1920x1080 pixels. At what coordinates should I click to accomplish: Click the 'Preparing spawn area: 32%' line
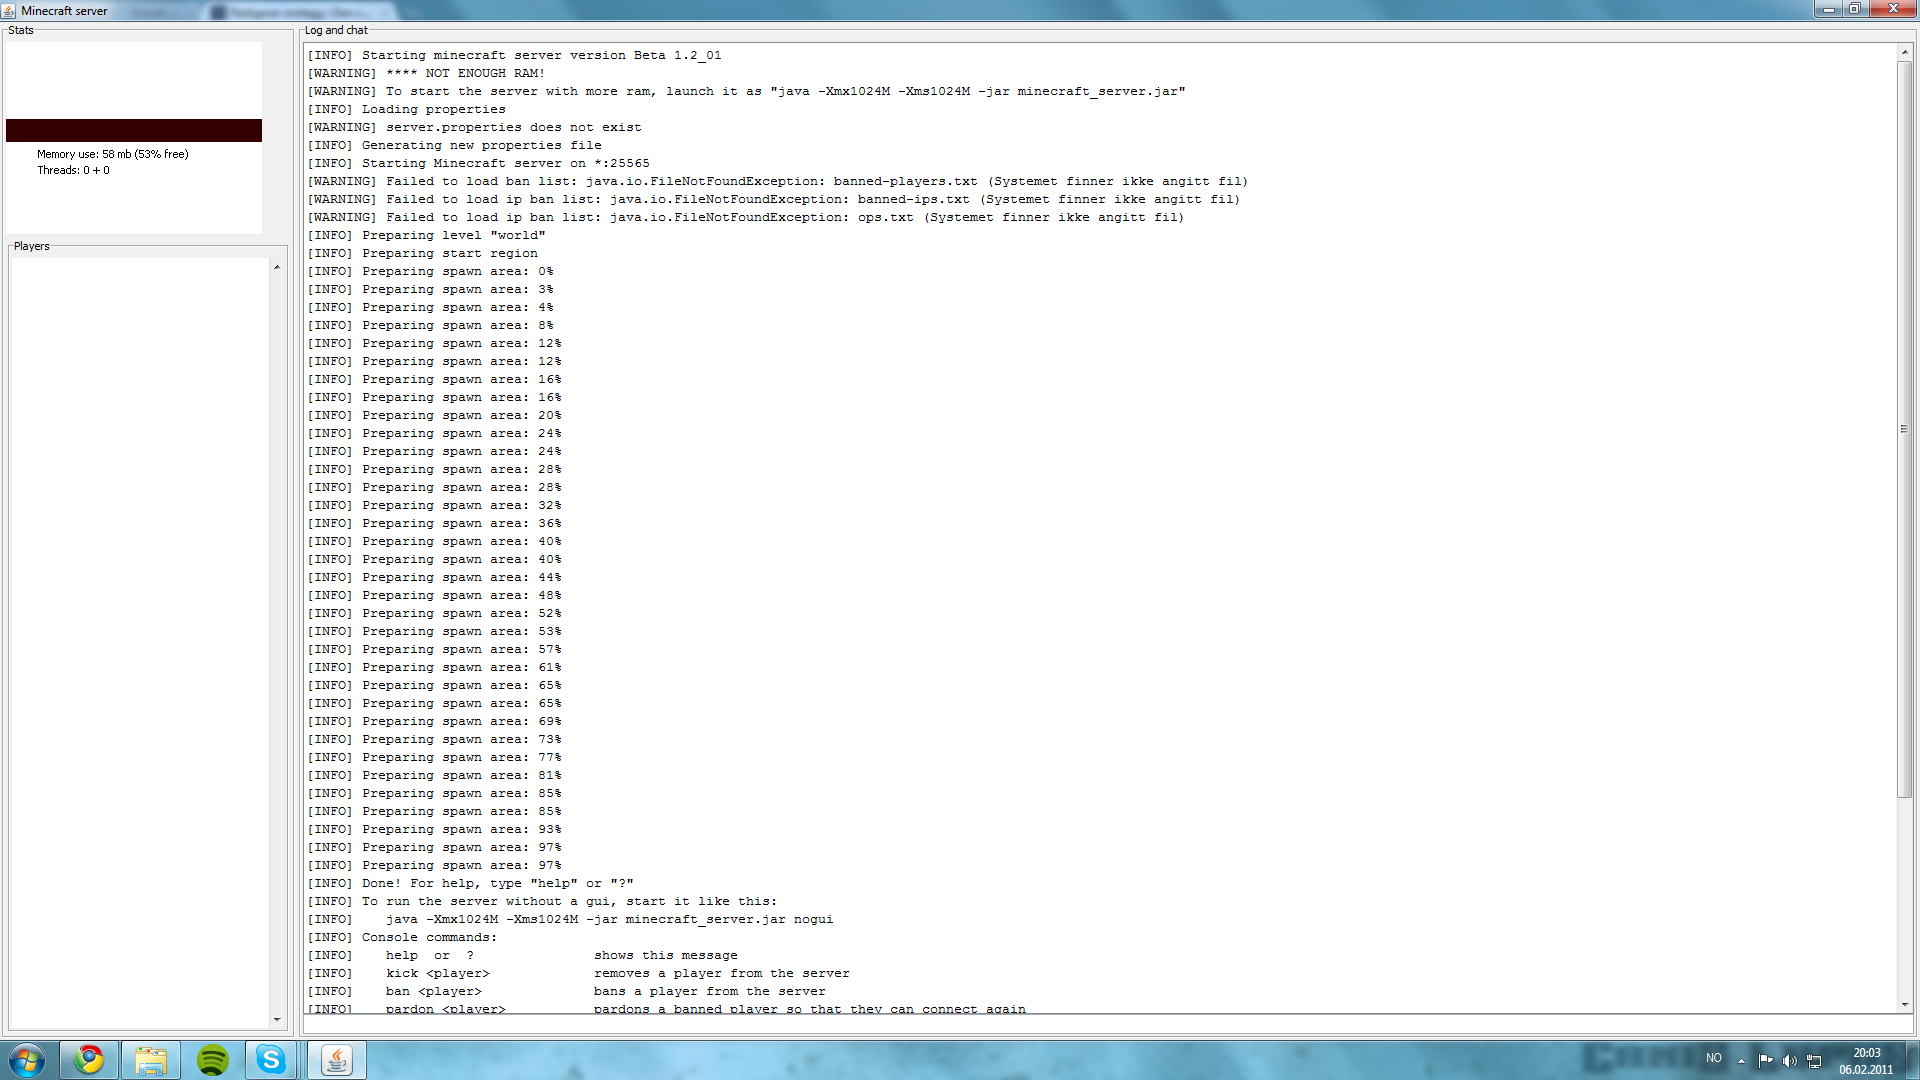(435, 505)
